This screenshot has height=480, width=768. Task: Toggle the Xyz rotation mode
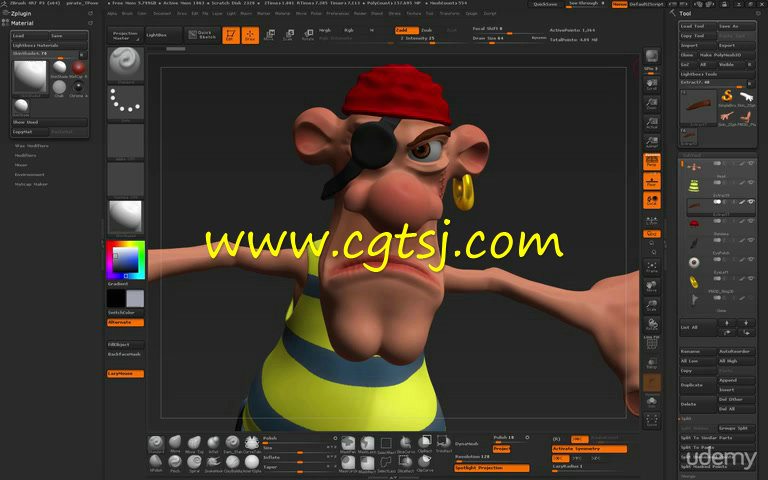point(651,234)
